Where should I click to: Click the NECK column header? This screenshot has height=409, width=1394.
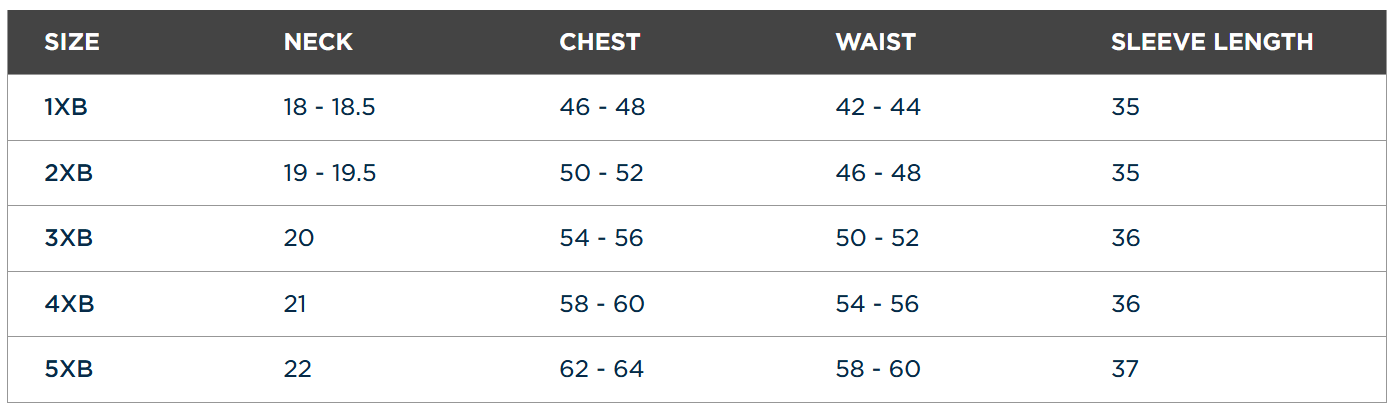318,42
